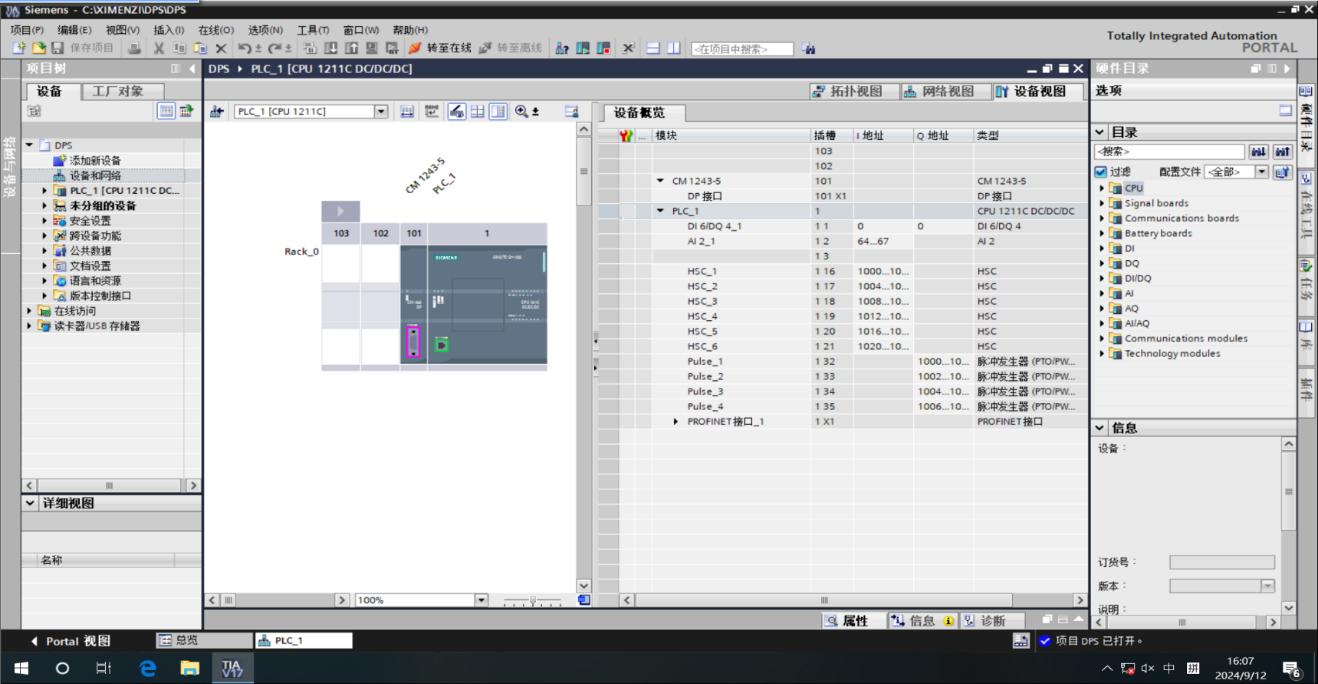The image size is (1318, 684).
Task: Open the 配置文件 profile dropdown
Action: (x=1261, y=172)
